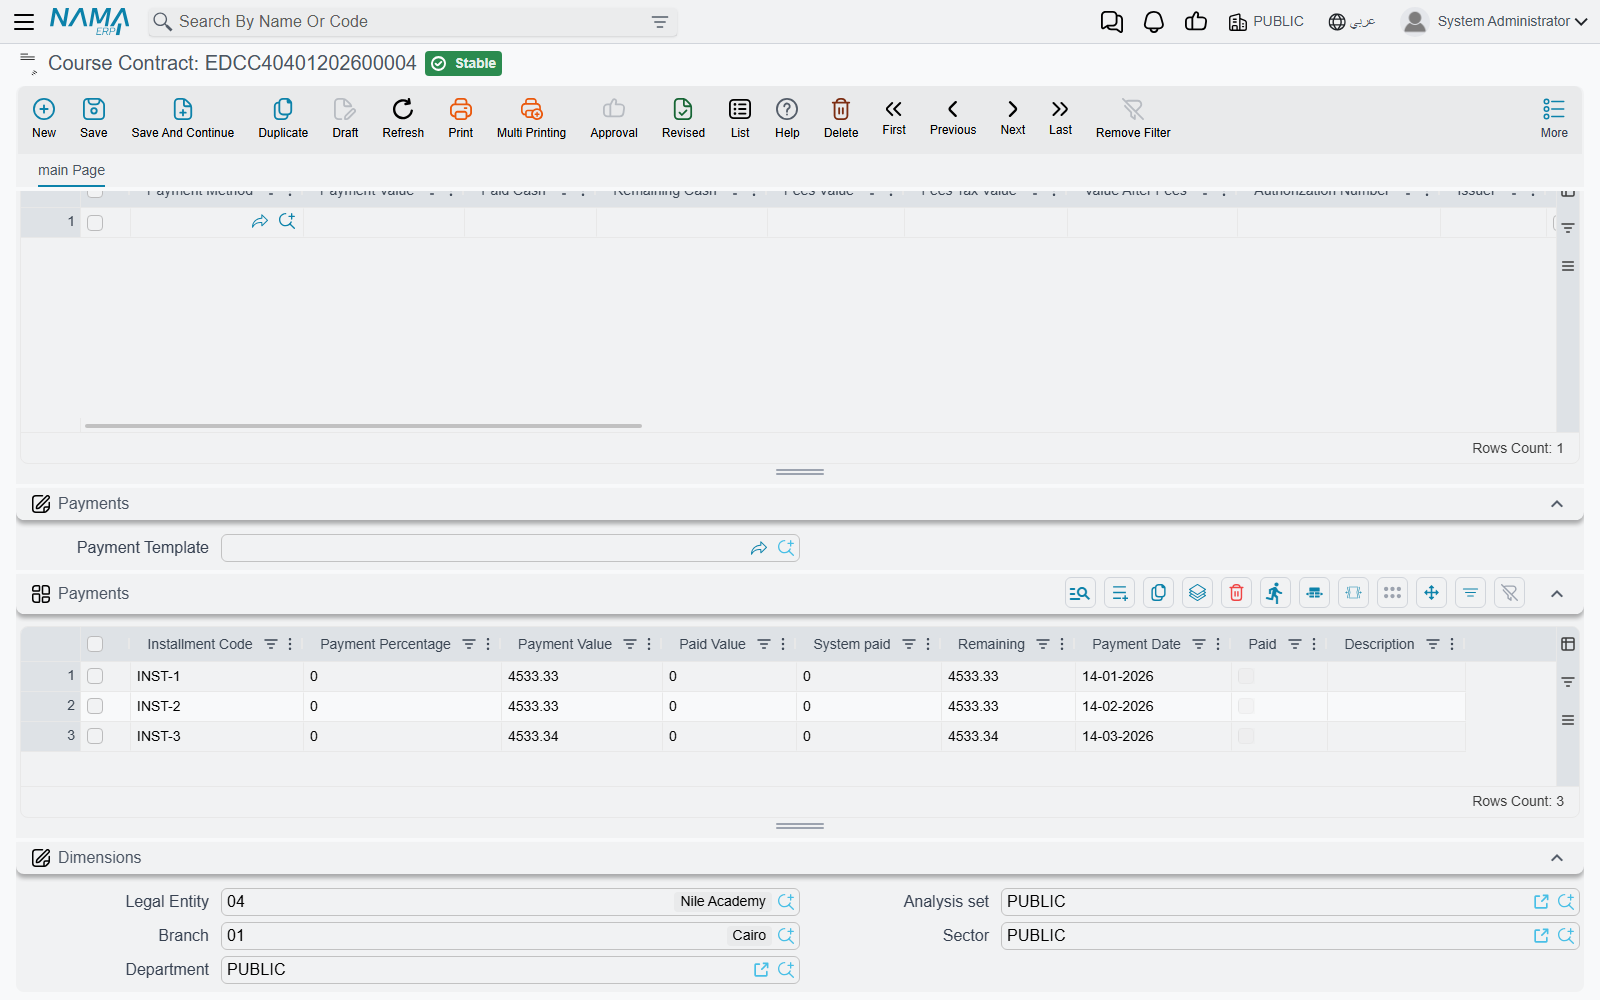The width and height of the screenshot is (1600, 1000).
Task: Click the running-man icon in Payments grid toolbar
Action: pyautogui.click(x=1275, y=593)
